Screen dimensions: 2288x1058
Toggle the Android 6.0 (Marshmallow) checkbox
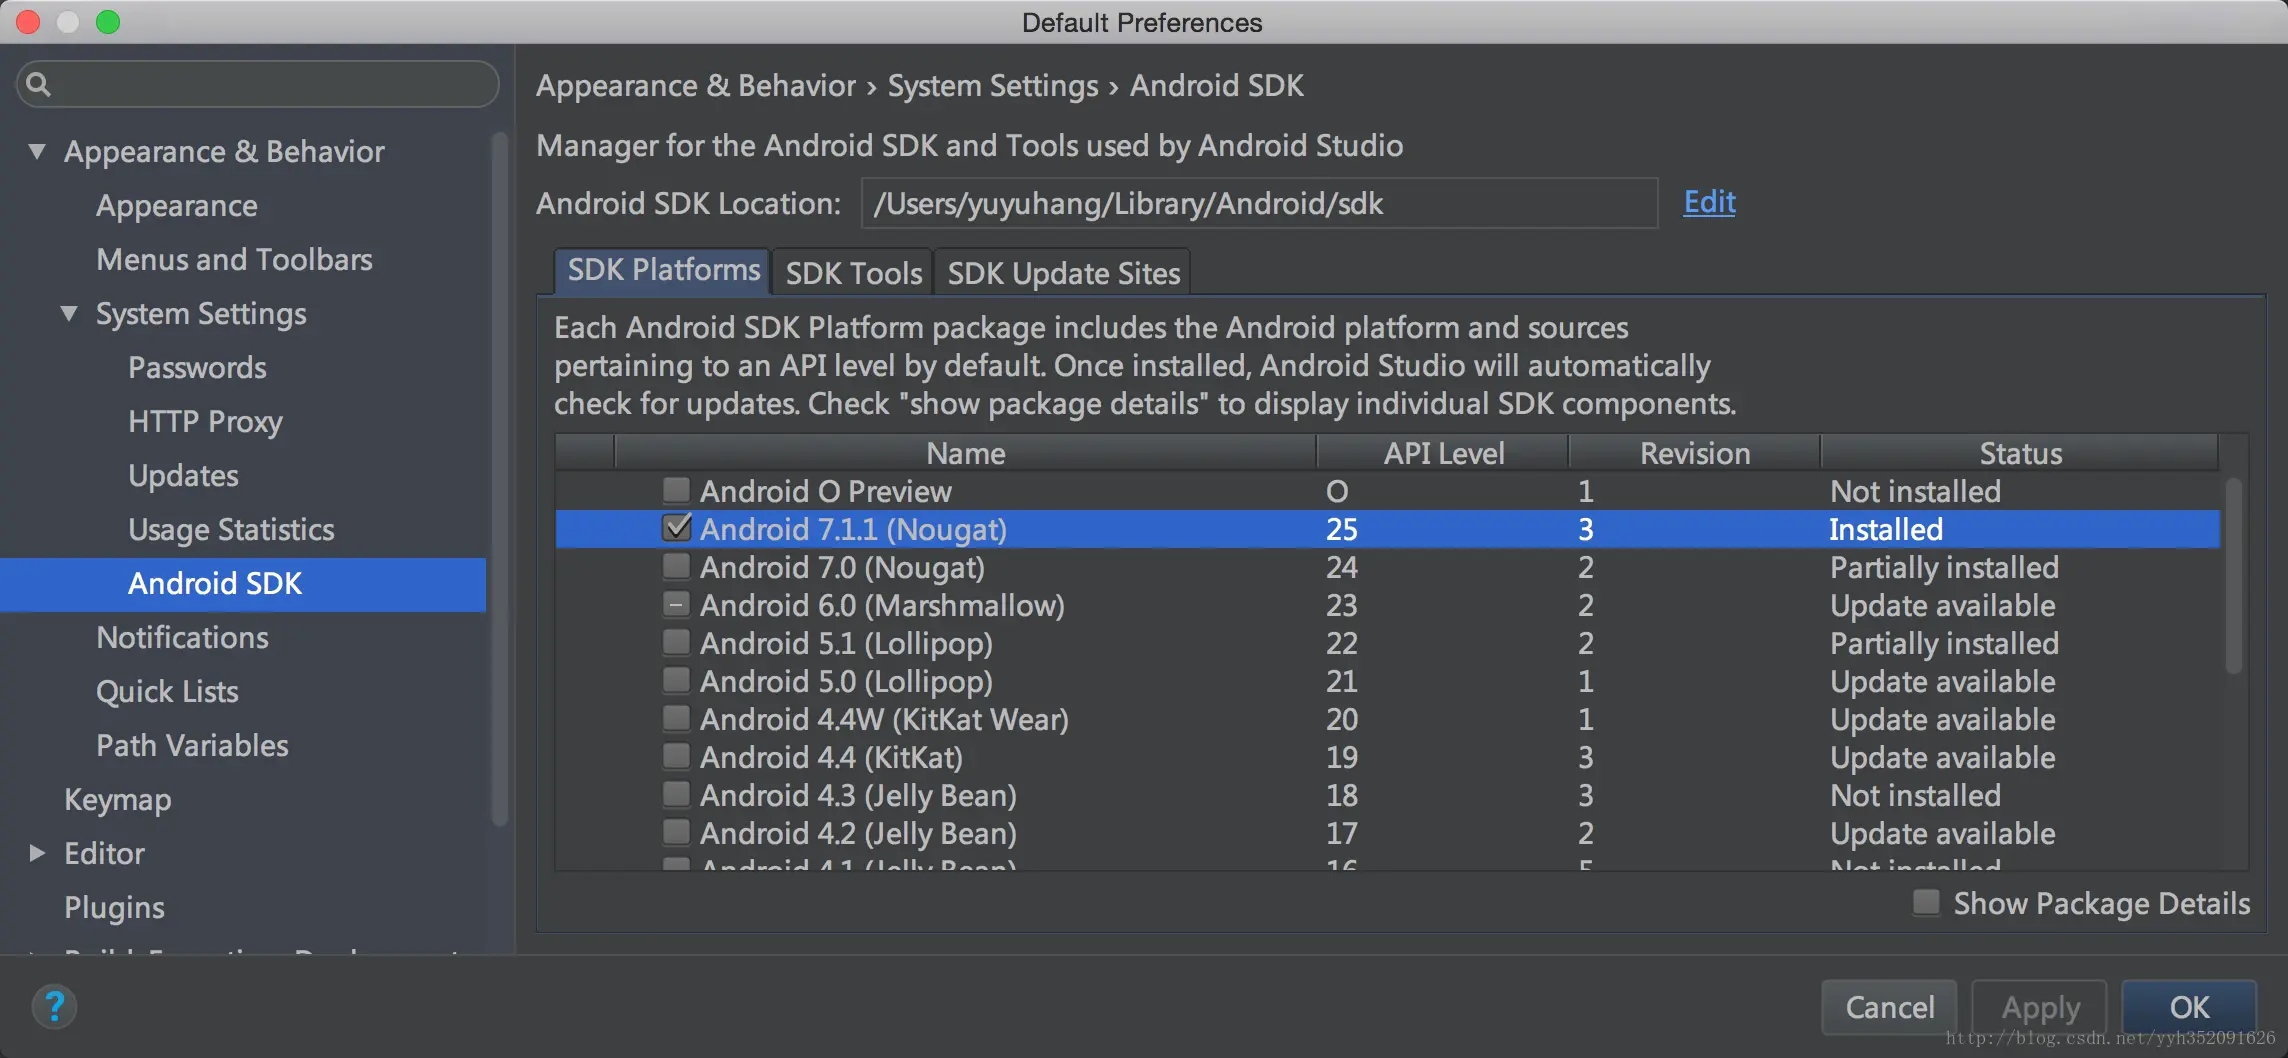click(676, 604)
